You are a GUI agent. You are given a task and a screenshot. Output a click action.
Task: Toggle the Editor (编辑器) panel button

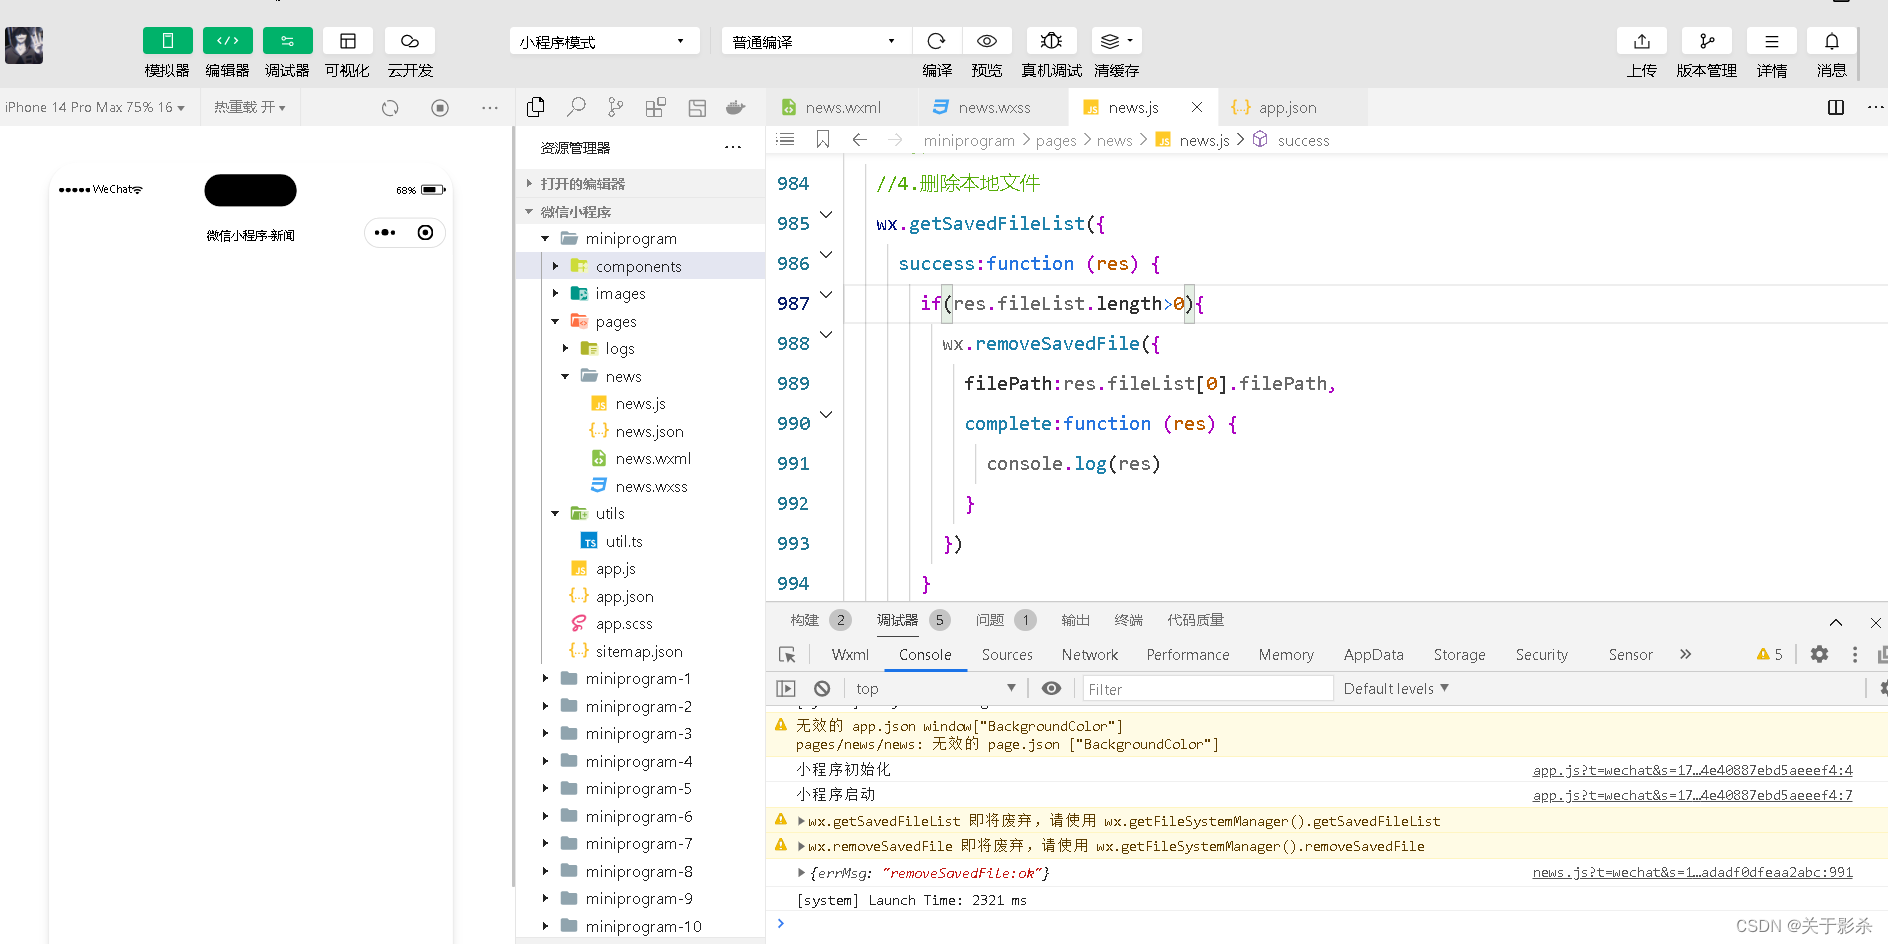227,41
